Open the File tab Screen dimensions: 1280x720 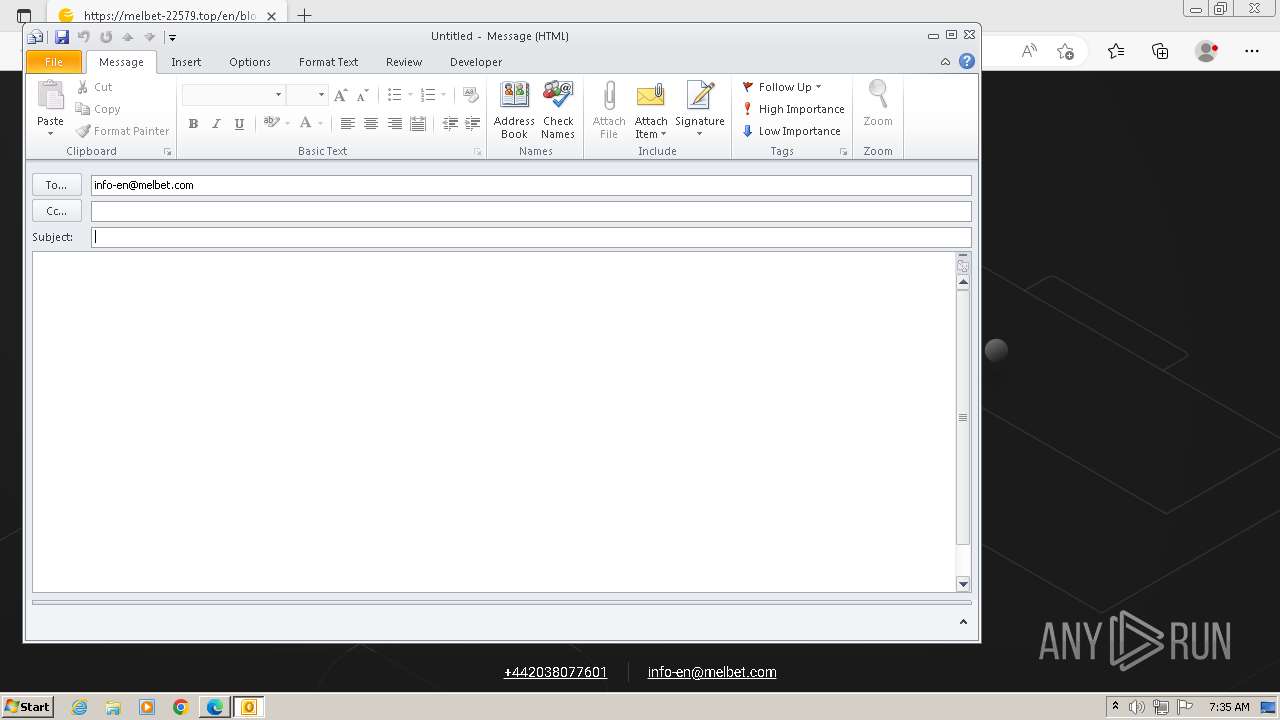(54, 62)
